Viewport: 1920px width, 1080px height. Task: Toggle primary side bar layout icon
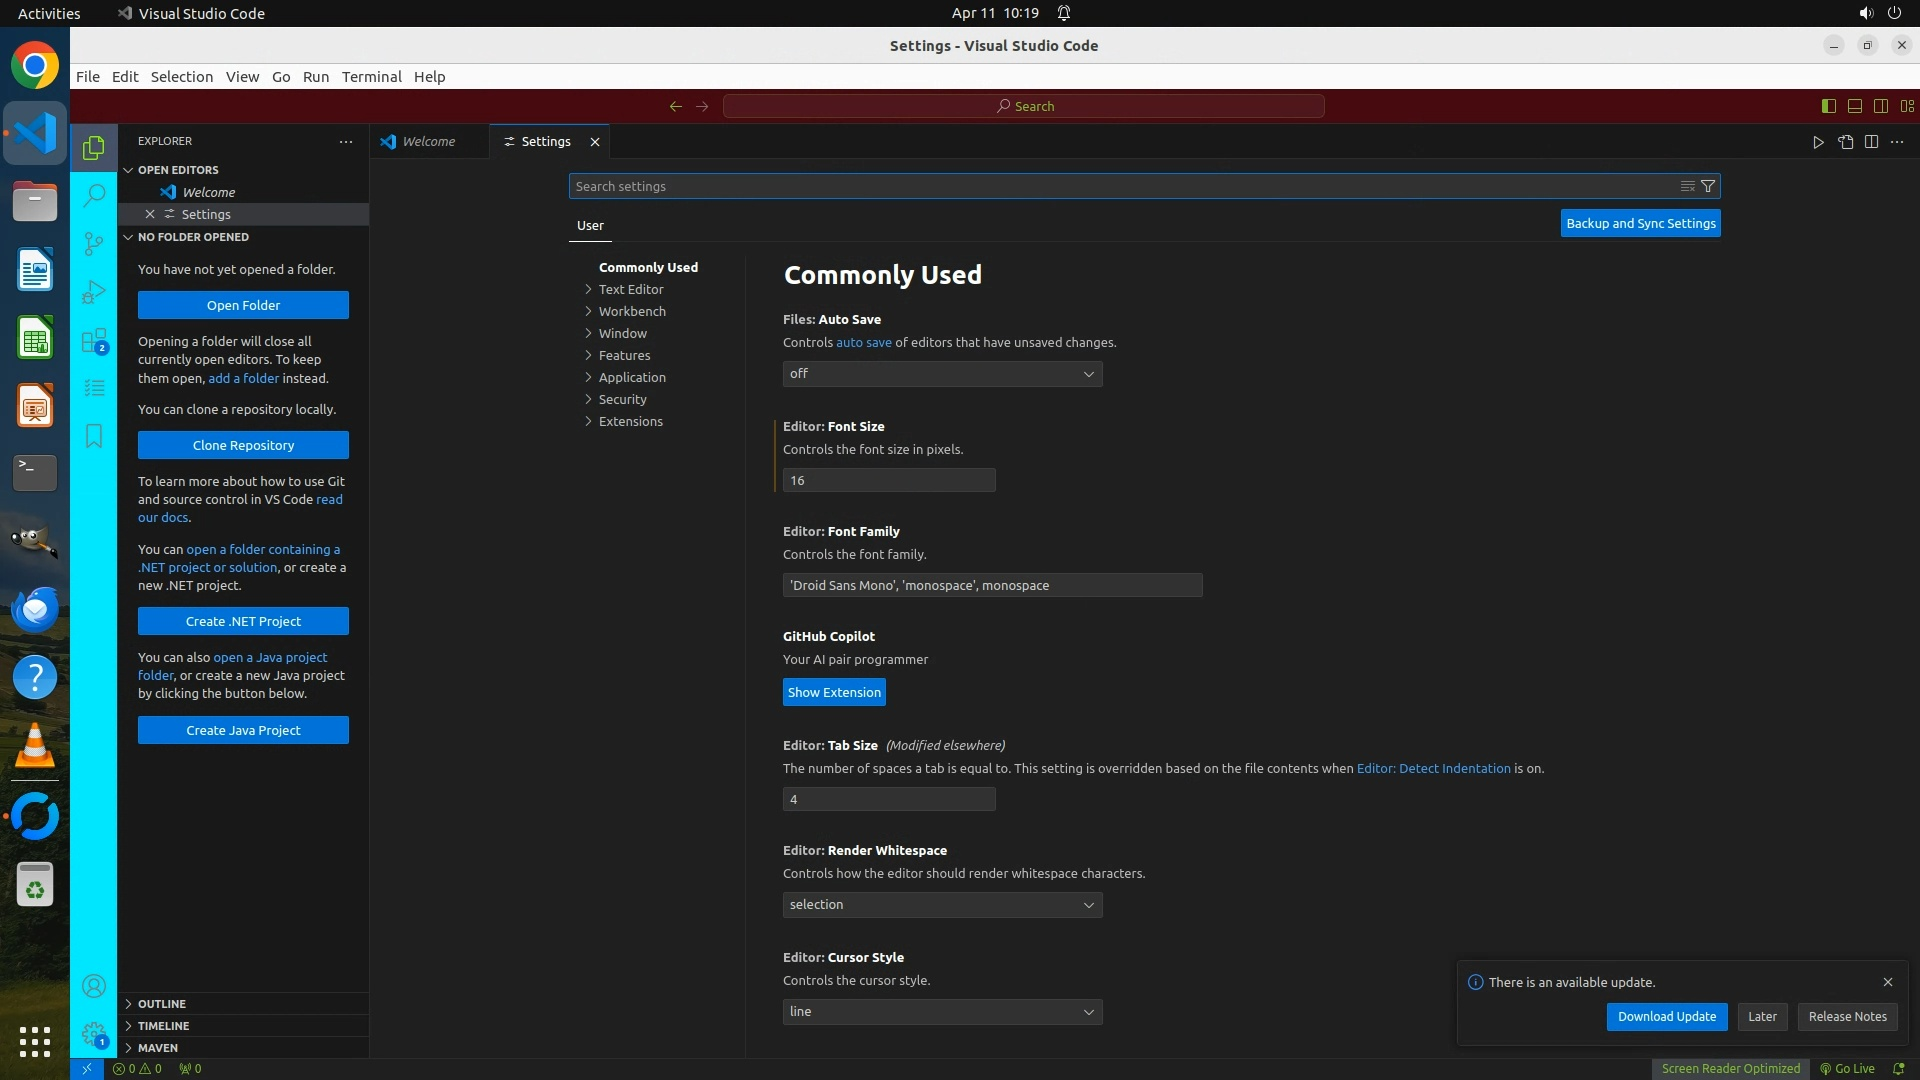pos(1828,106)
